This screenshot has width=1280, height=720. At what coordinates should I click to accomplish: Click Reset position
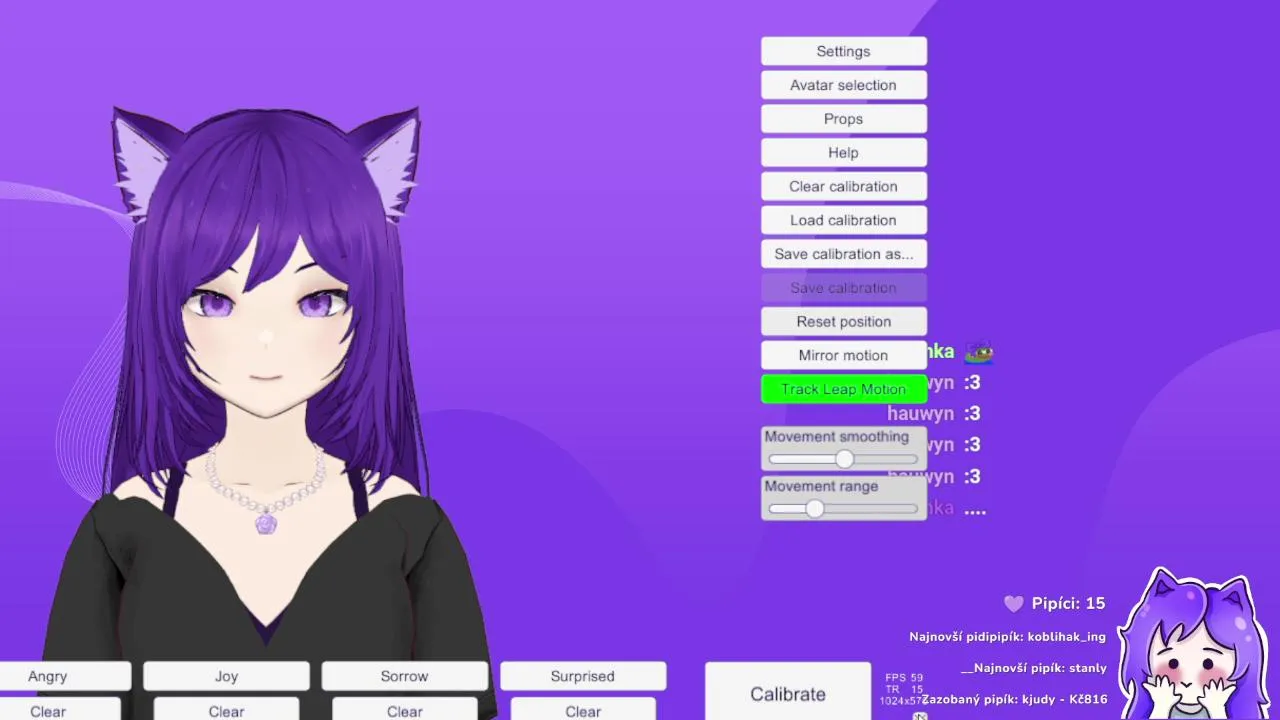coord(843,322)
